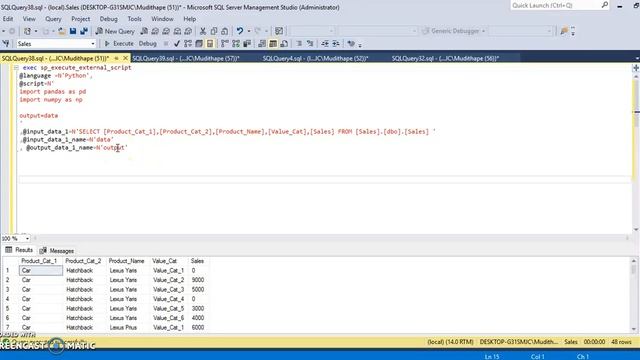
Task: Open the View menu
Action: tap(29, 19)
